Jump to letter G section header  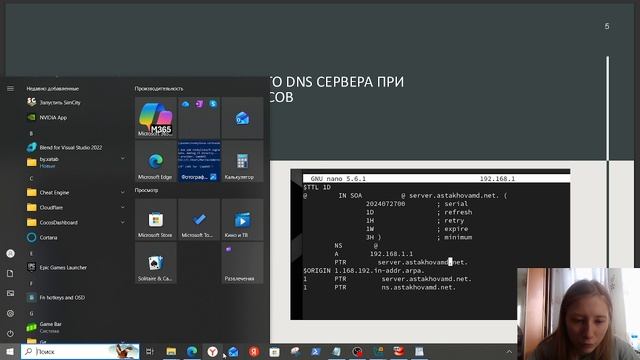pyautogui.click(x=31, y=313)
